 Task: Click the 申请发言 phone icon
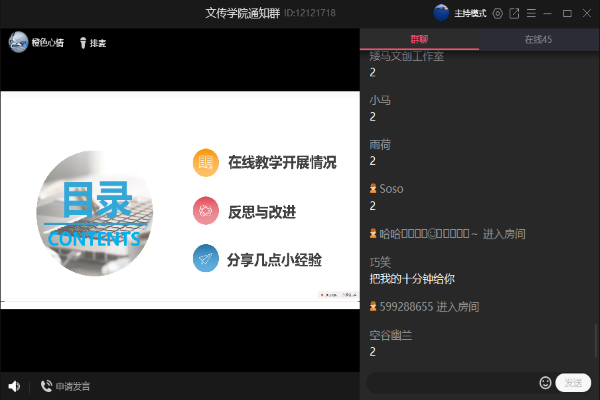pyautogui.click(x=46, y=386)
